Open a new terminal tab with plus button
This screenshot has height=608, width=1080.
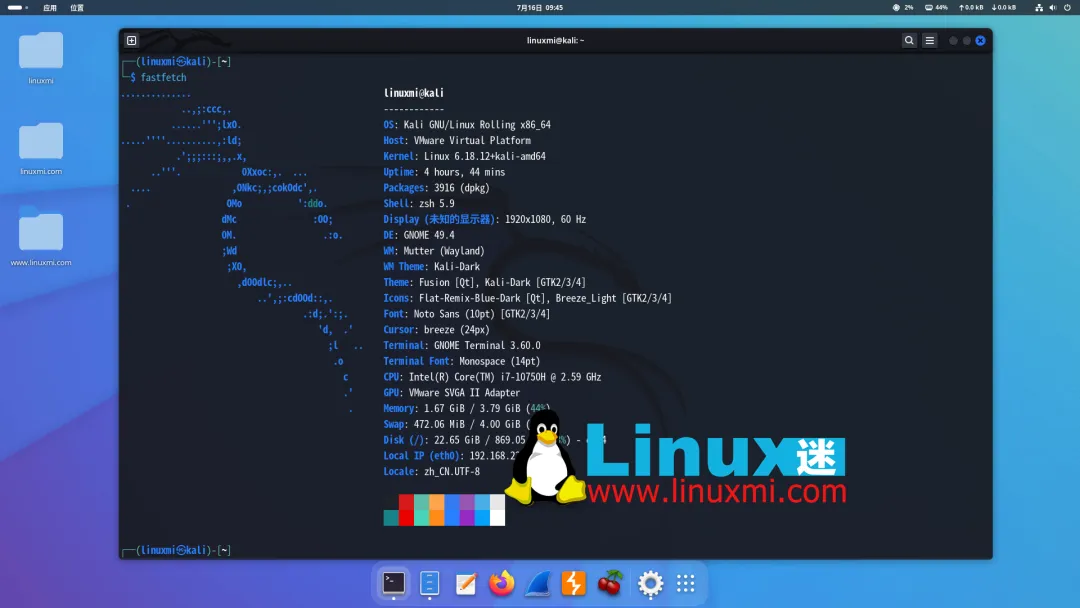tap(132, 41)
